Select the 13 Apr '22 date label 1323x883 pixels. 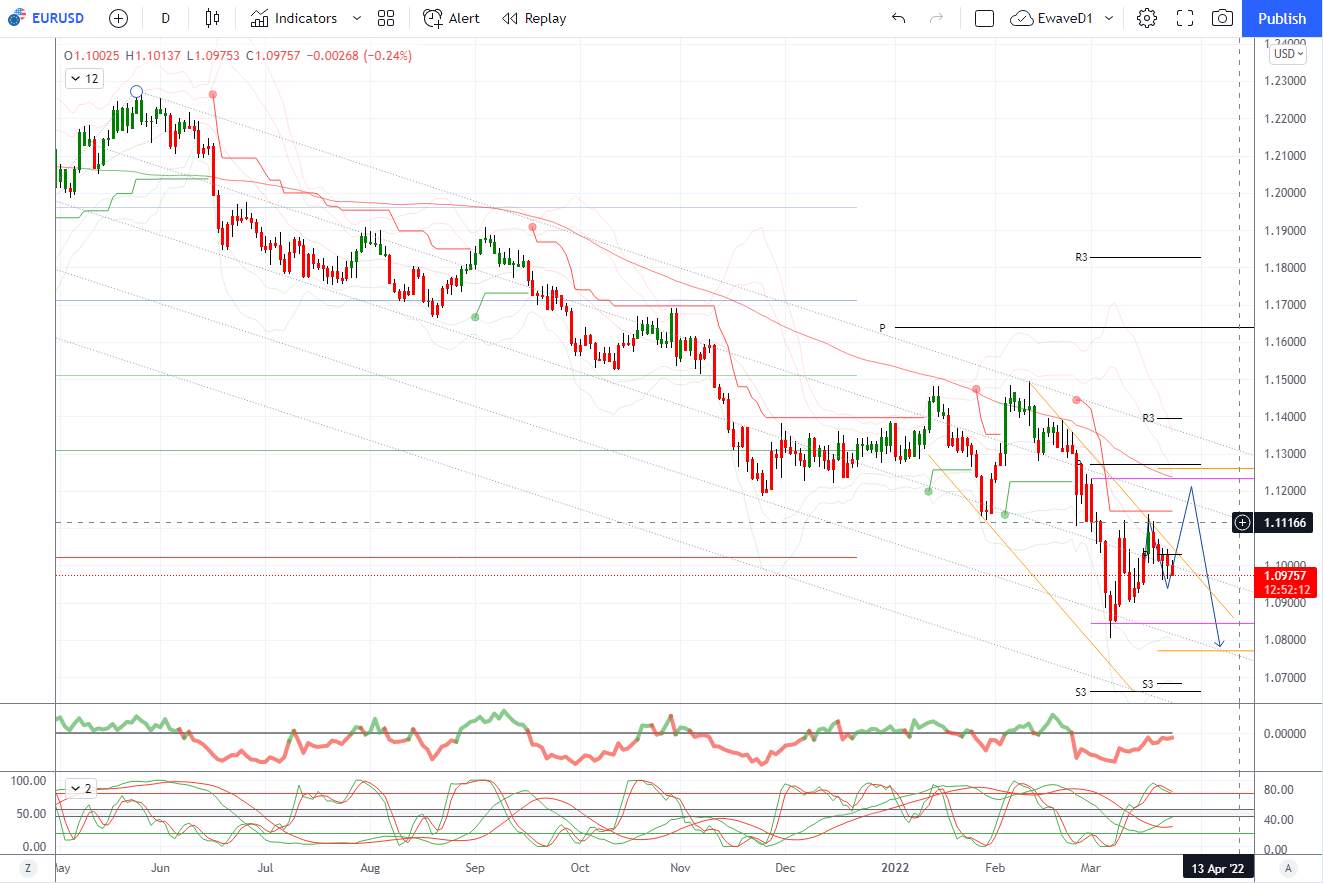tap(1218, 868)
